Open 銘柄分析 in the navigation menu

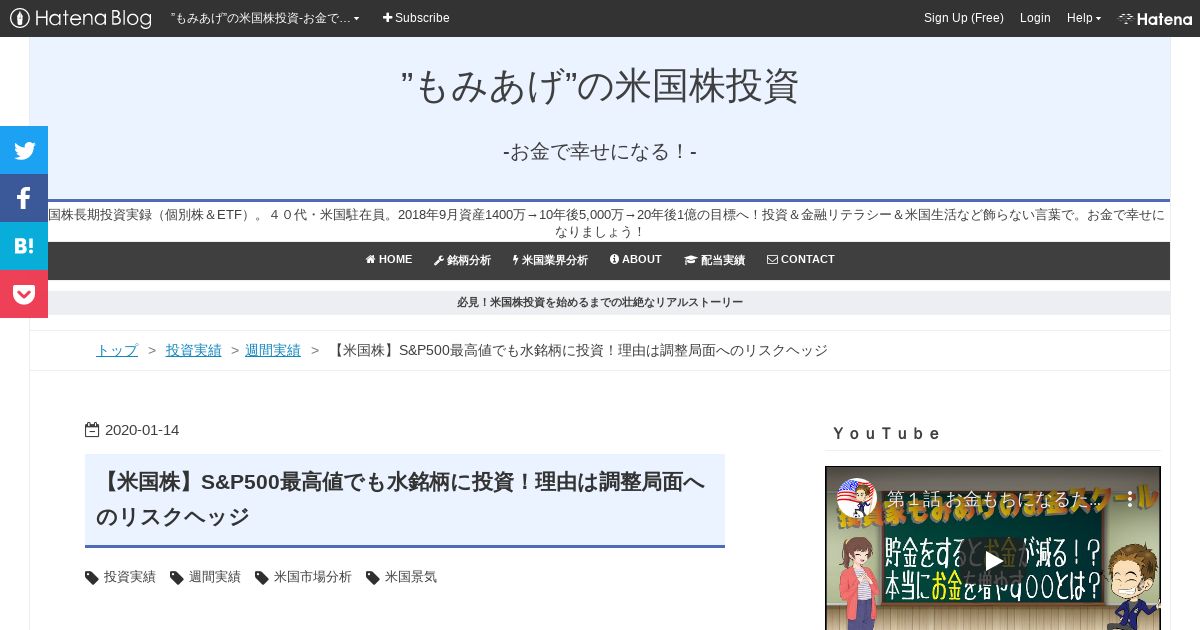462,260
